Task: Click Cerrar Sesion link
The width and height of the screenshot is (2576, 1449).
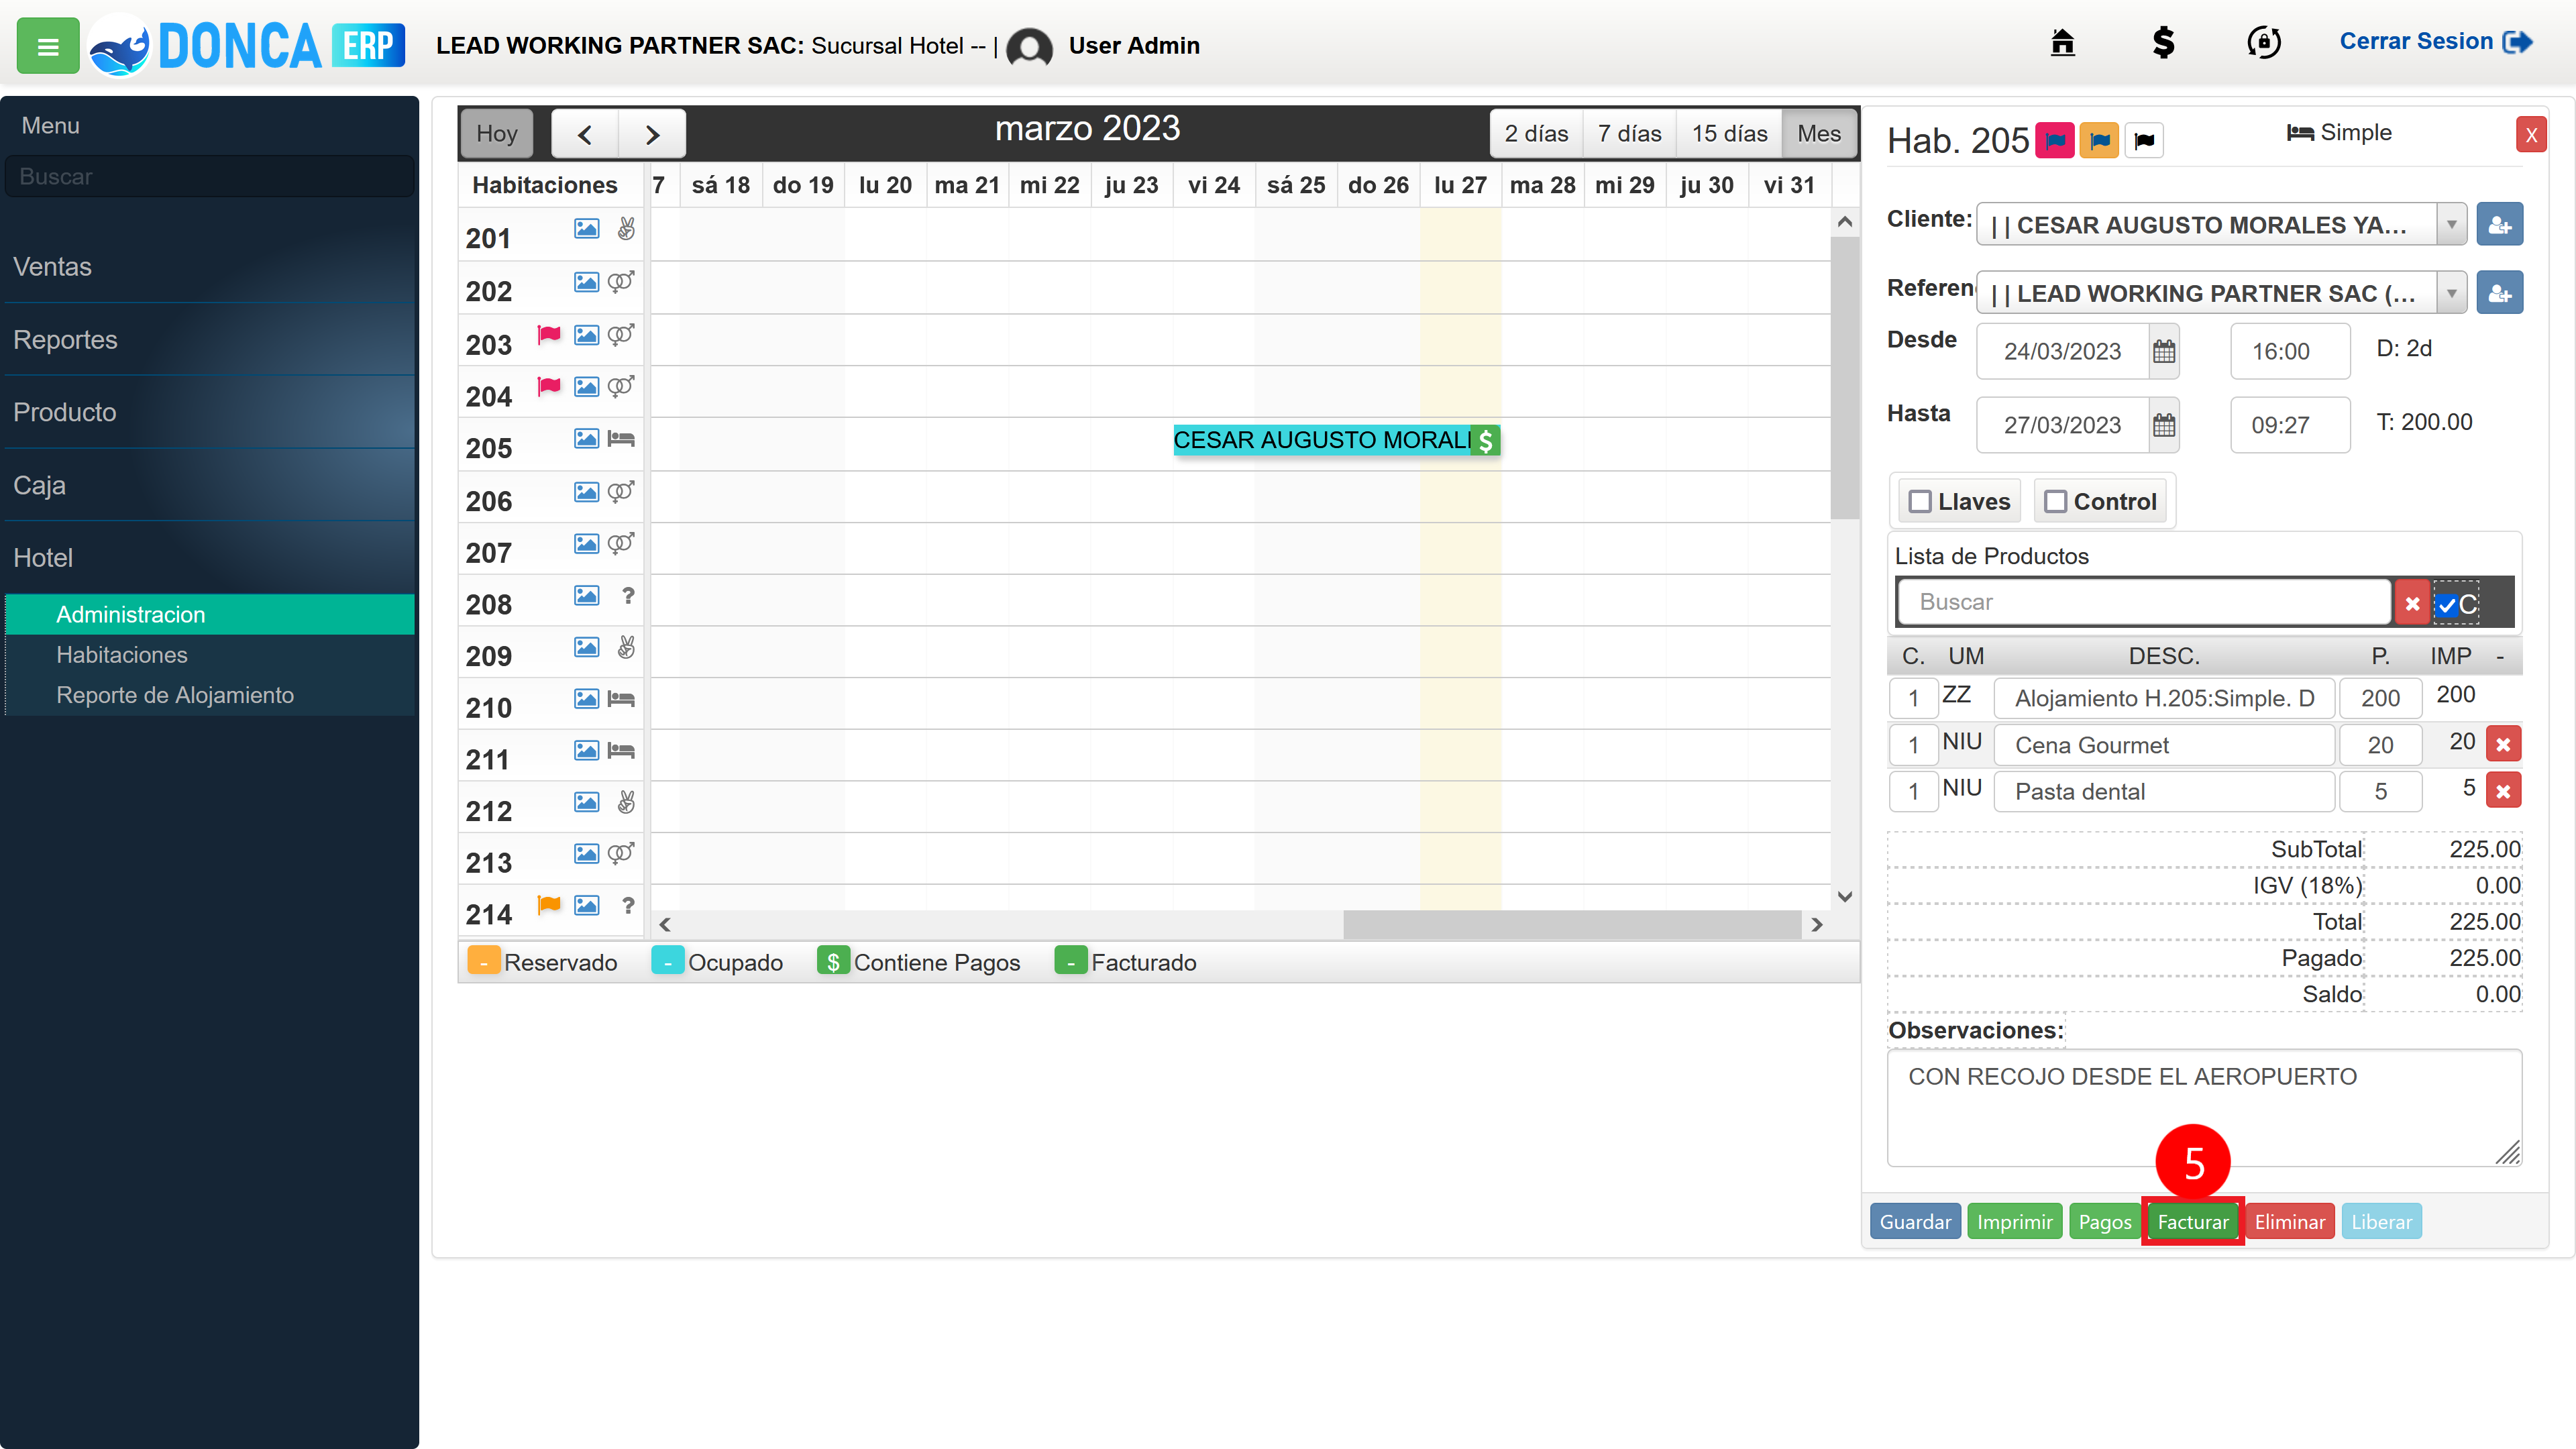Action: (2435, 42)
